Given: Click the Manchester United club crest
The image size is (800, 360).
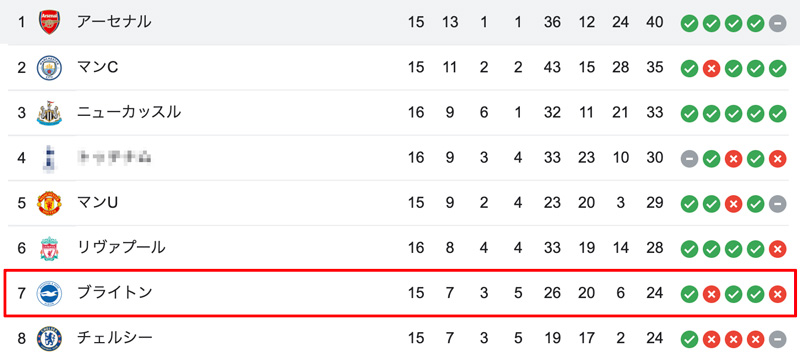Looking at the screenshot, I should 49,203.
